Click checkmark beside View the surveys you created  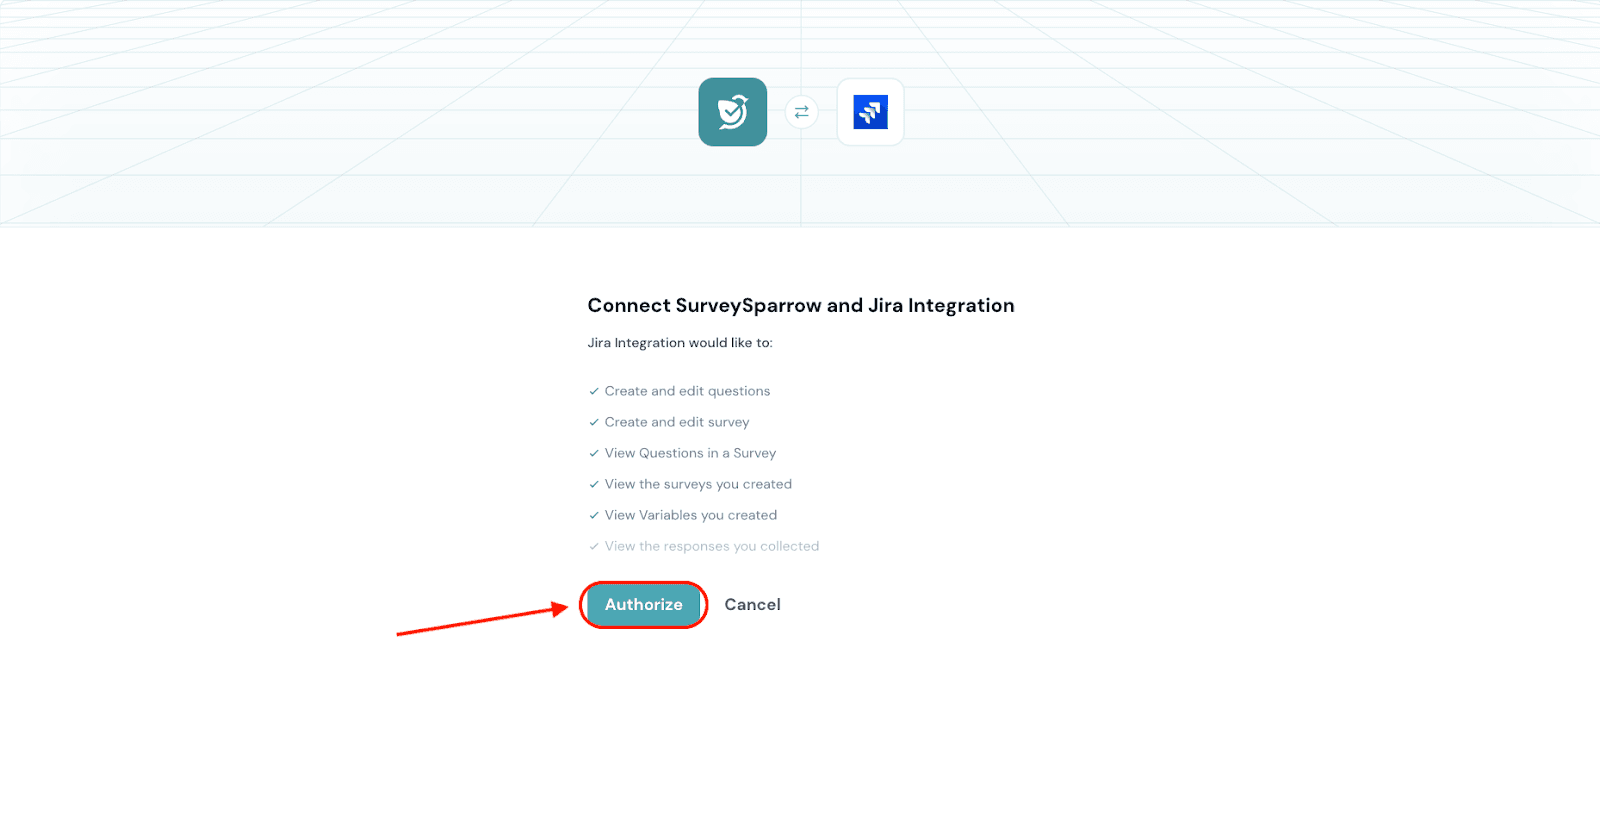point(594,484)
